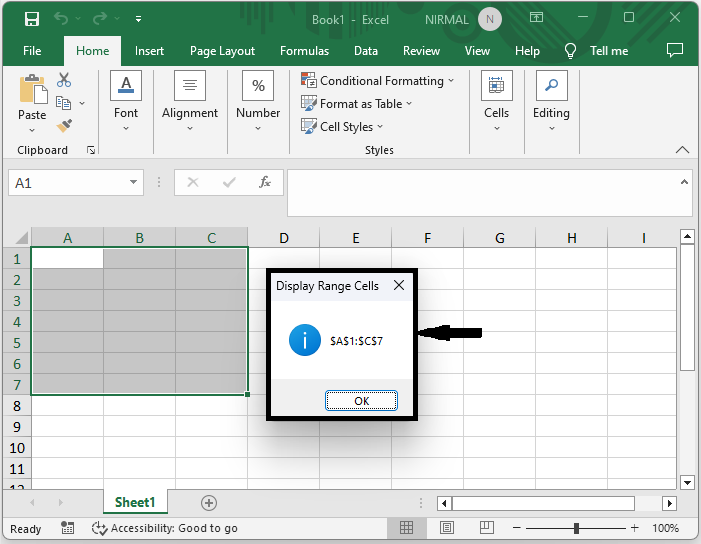The width and height of the screenshot is (701, 544).
Task: Switch to the Insert tab
Action: [149, 51]
